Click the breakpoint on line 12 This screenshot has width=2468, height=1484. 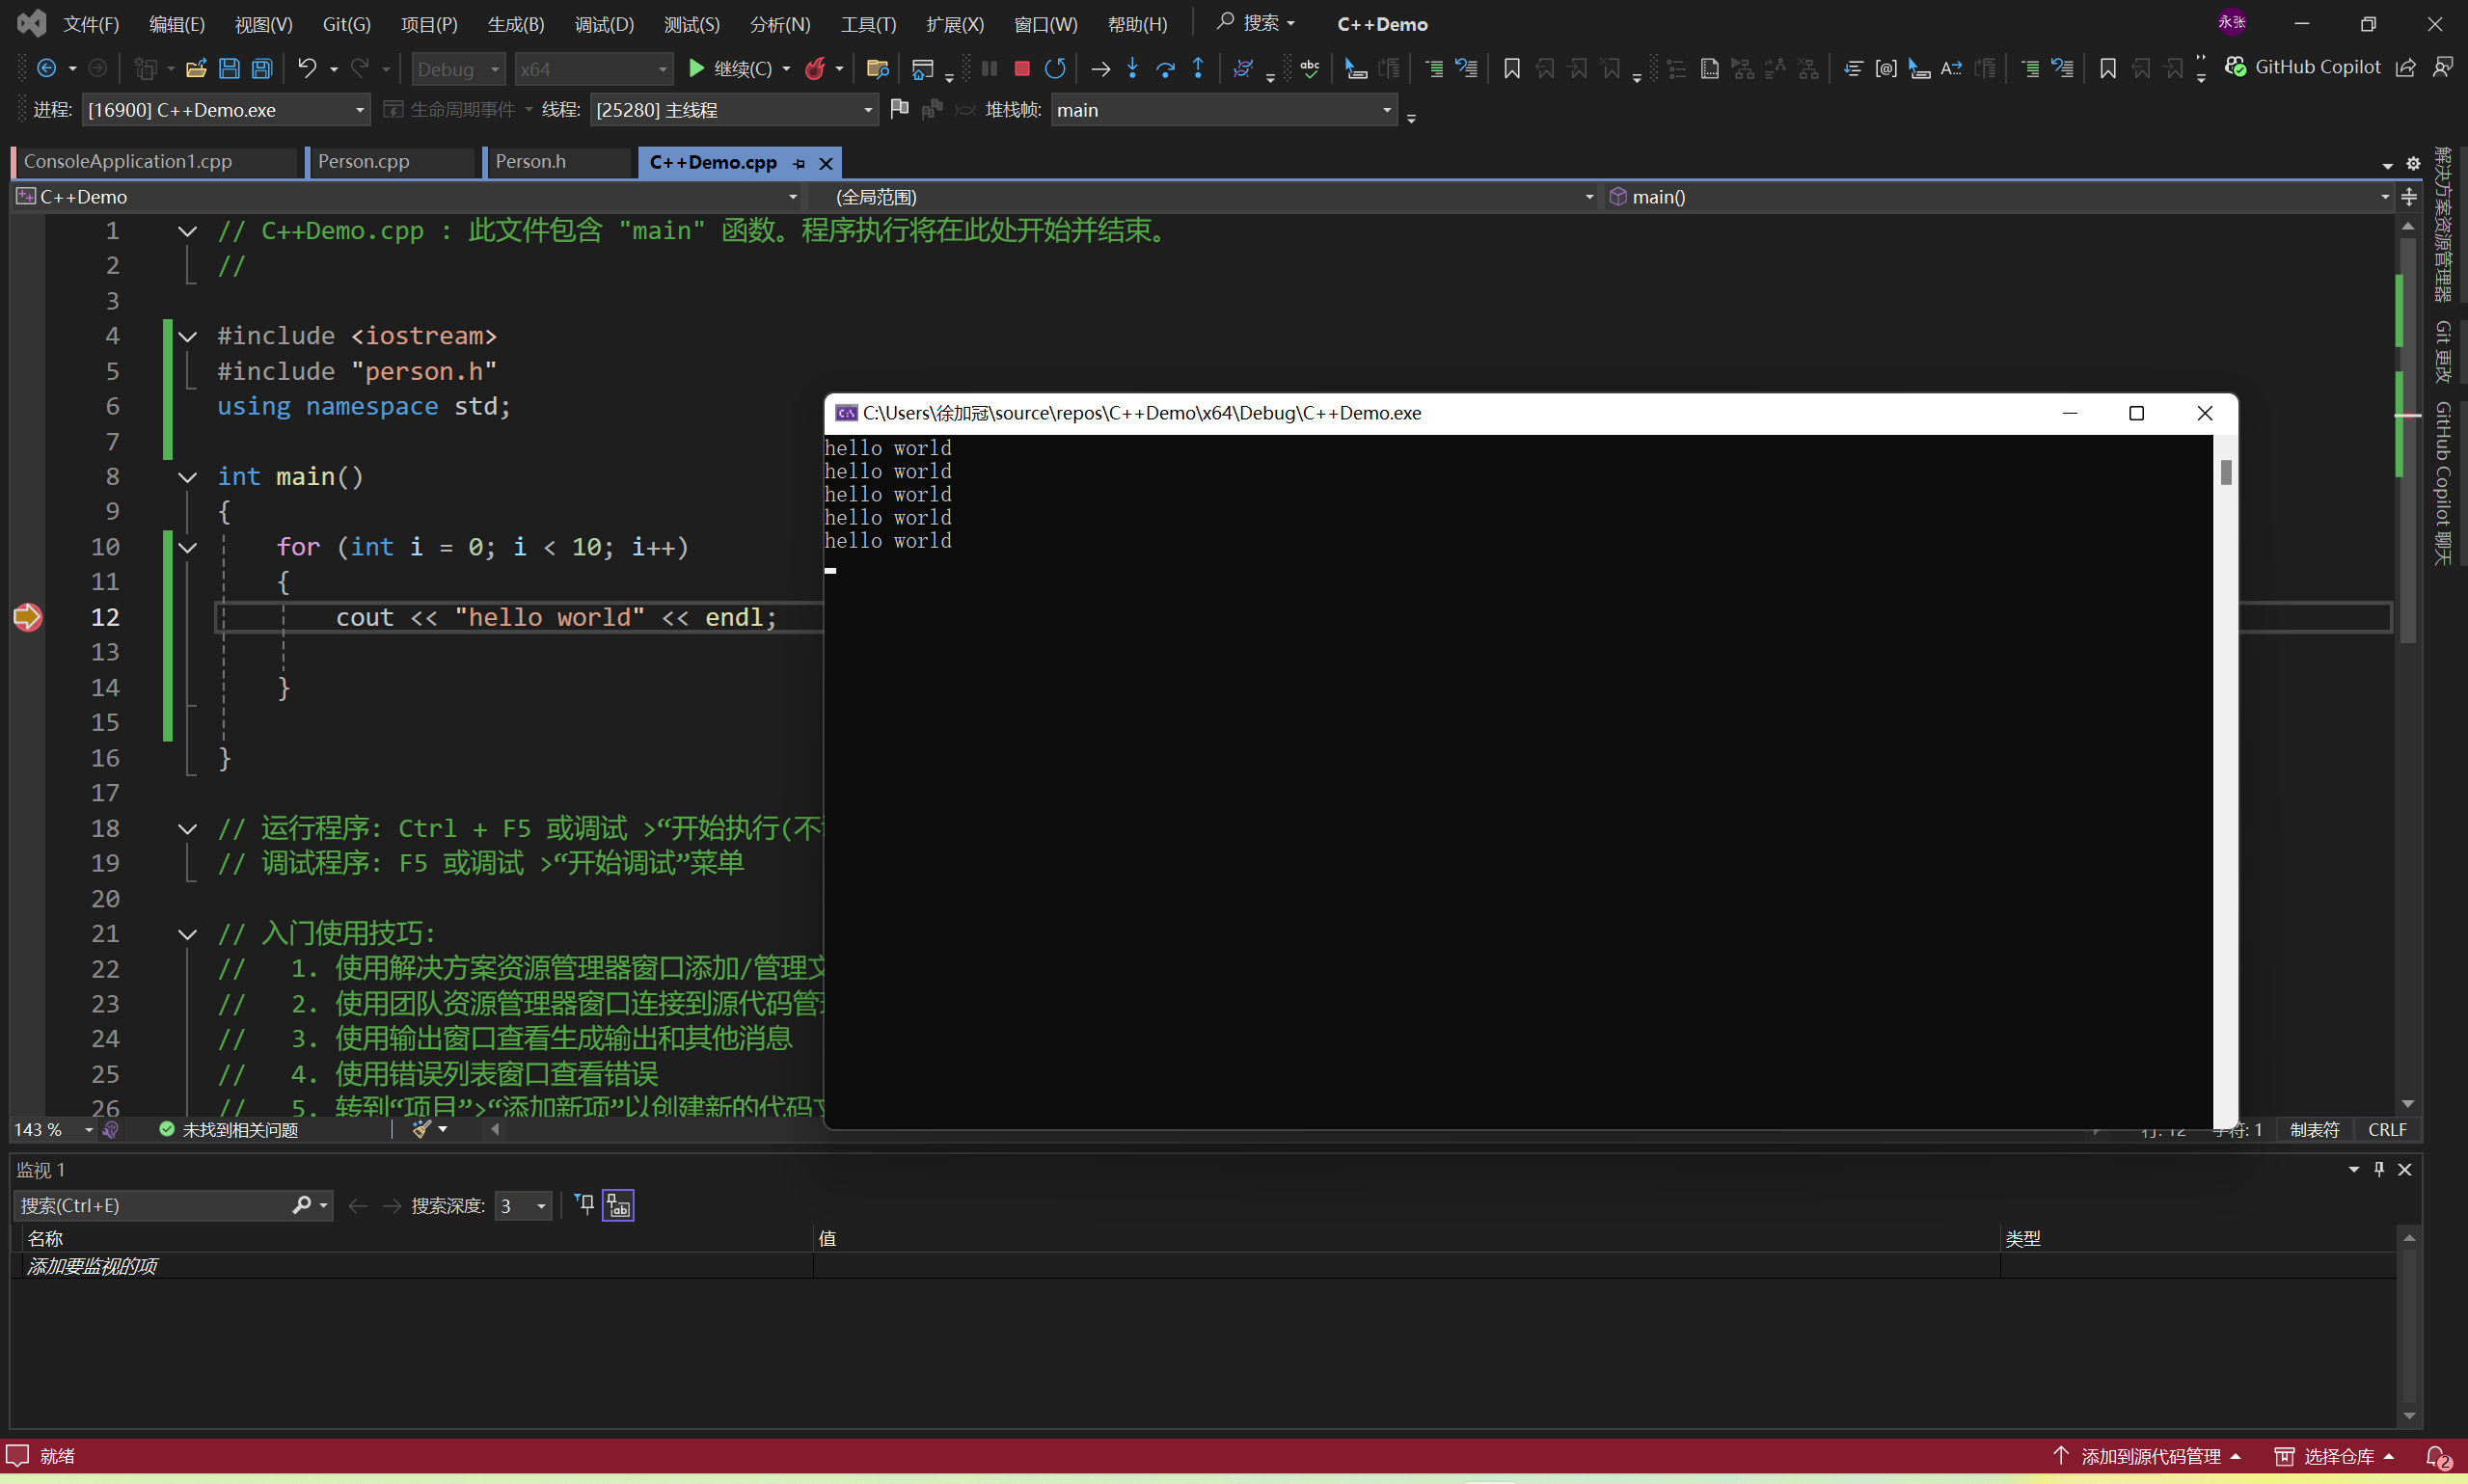point(27,617)
